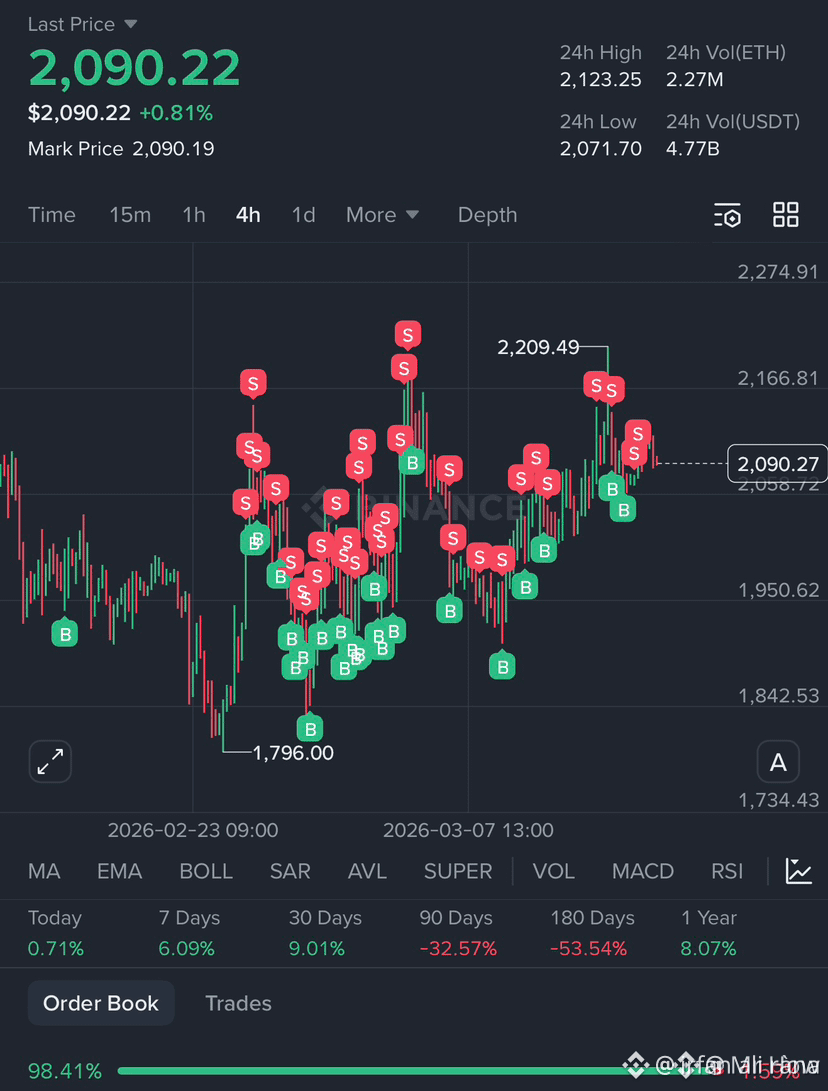
Task: Click the 1,950.62 price axis label
Action: click(x=778, y=590)
